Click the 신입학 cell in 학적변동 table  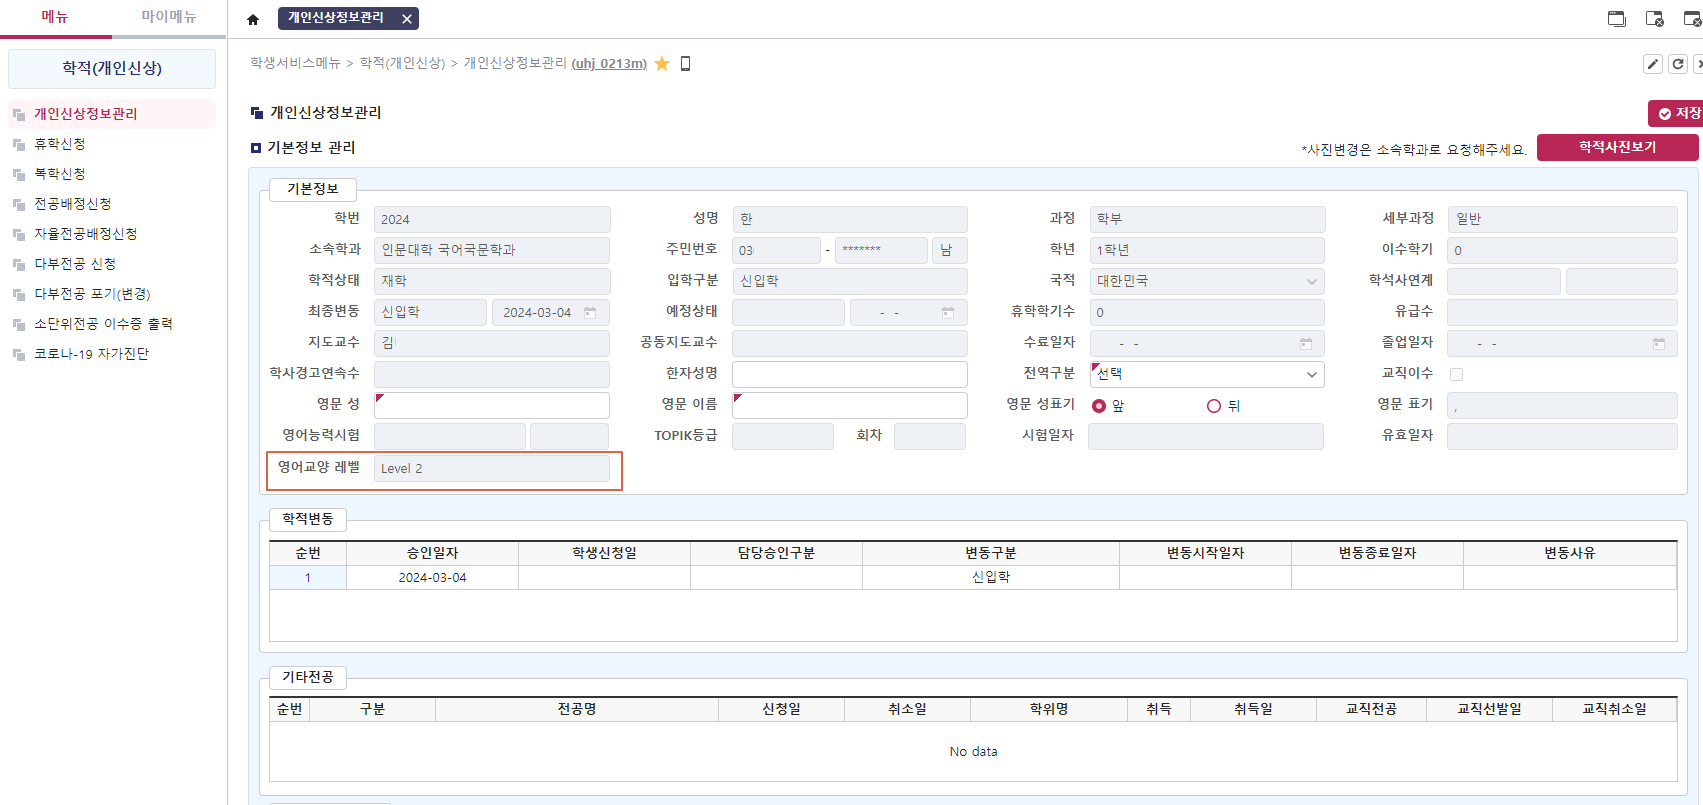point(991,578)
